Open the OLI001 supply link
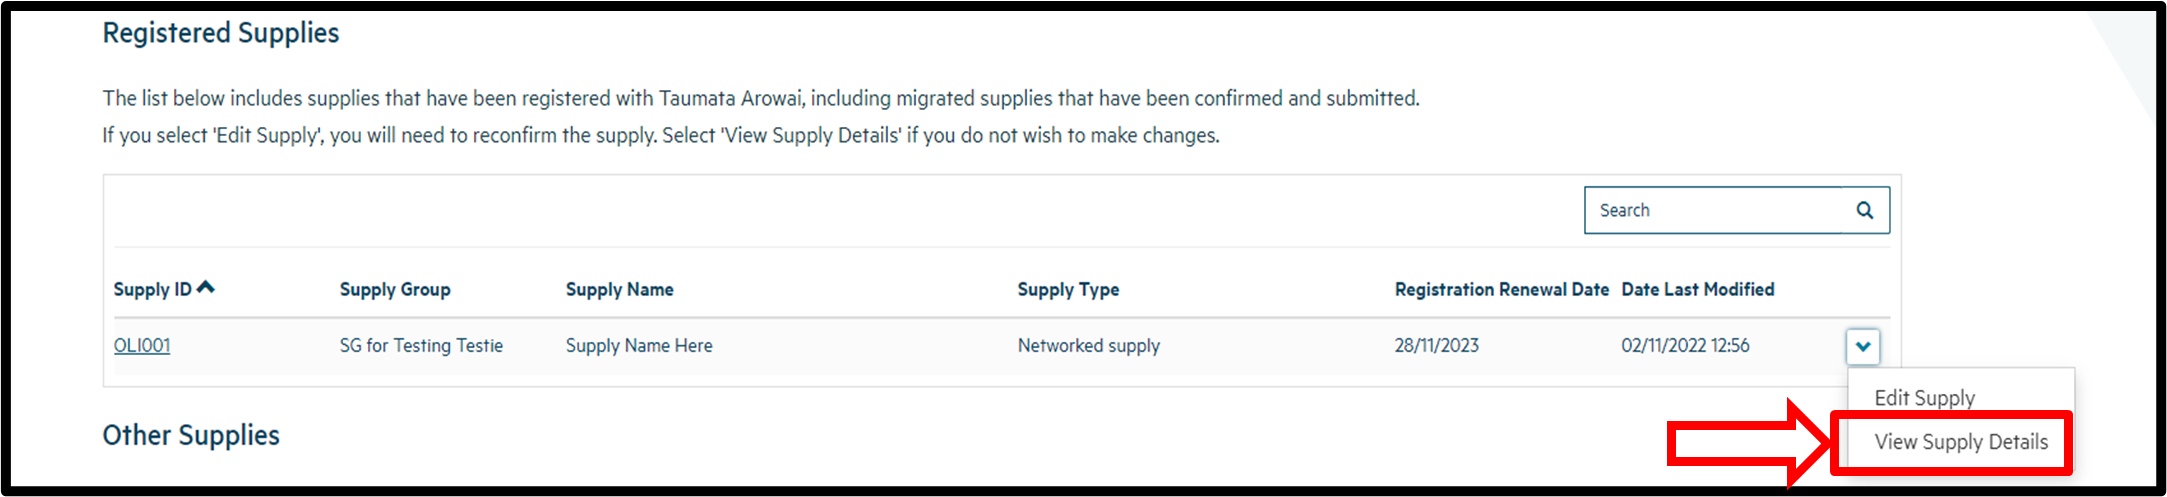The width and height of the screenshot is (2167, 497). click(142, 346)
